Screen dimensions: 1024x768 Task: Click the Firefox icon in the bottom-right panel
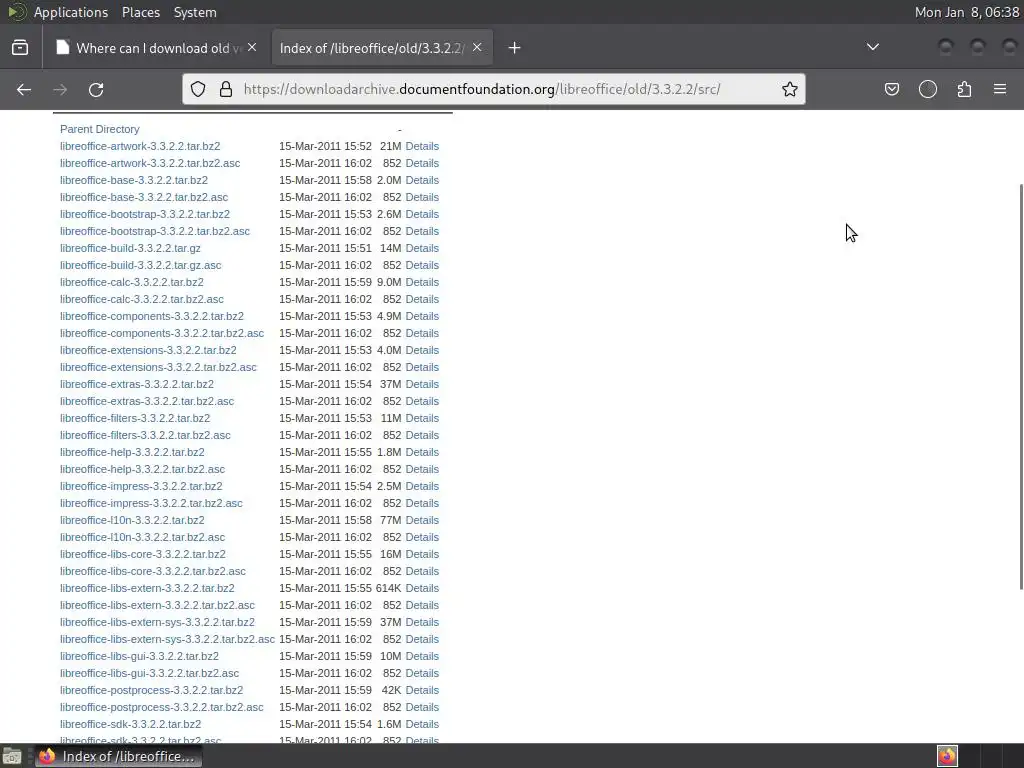click(947, 756)
